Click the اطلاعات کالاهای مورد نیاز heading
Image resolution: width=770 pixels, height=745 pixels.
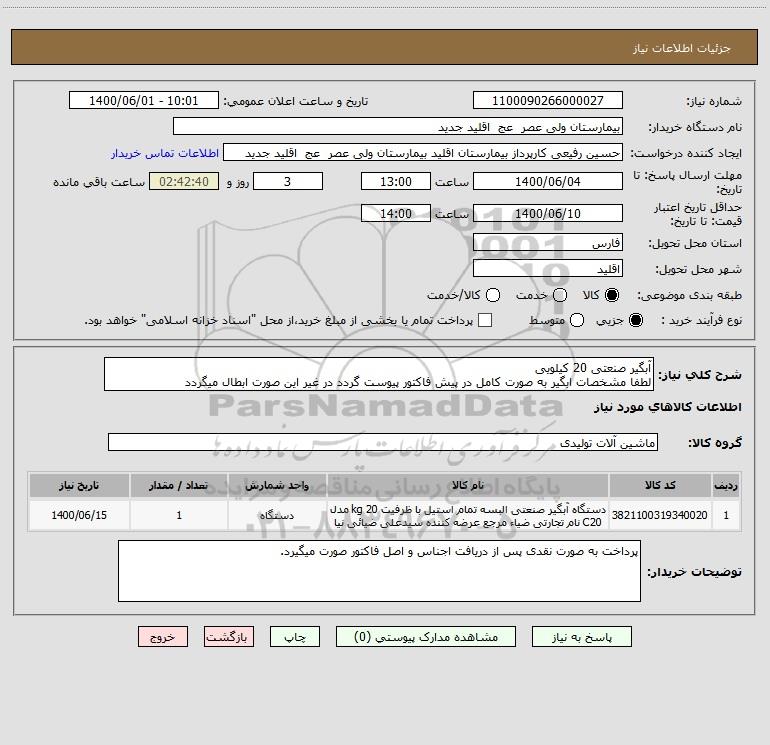click(x=667, y=407)
